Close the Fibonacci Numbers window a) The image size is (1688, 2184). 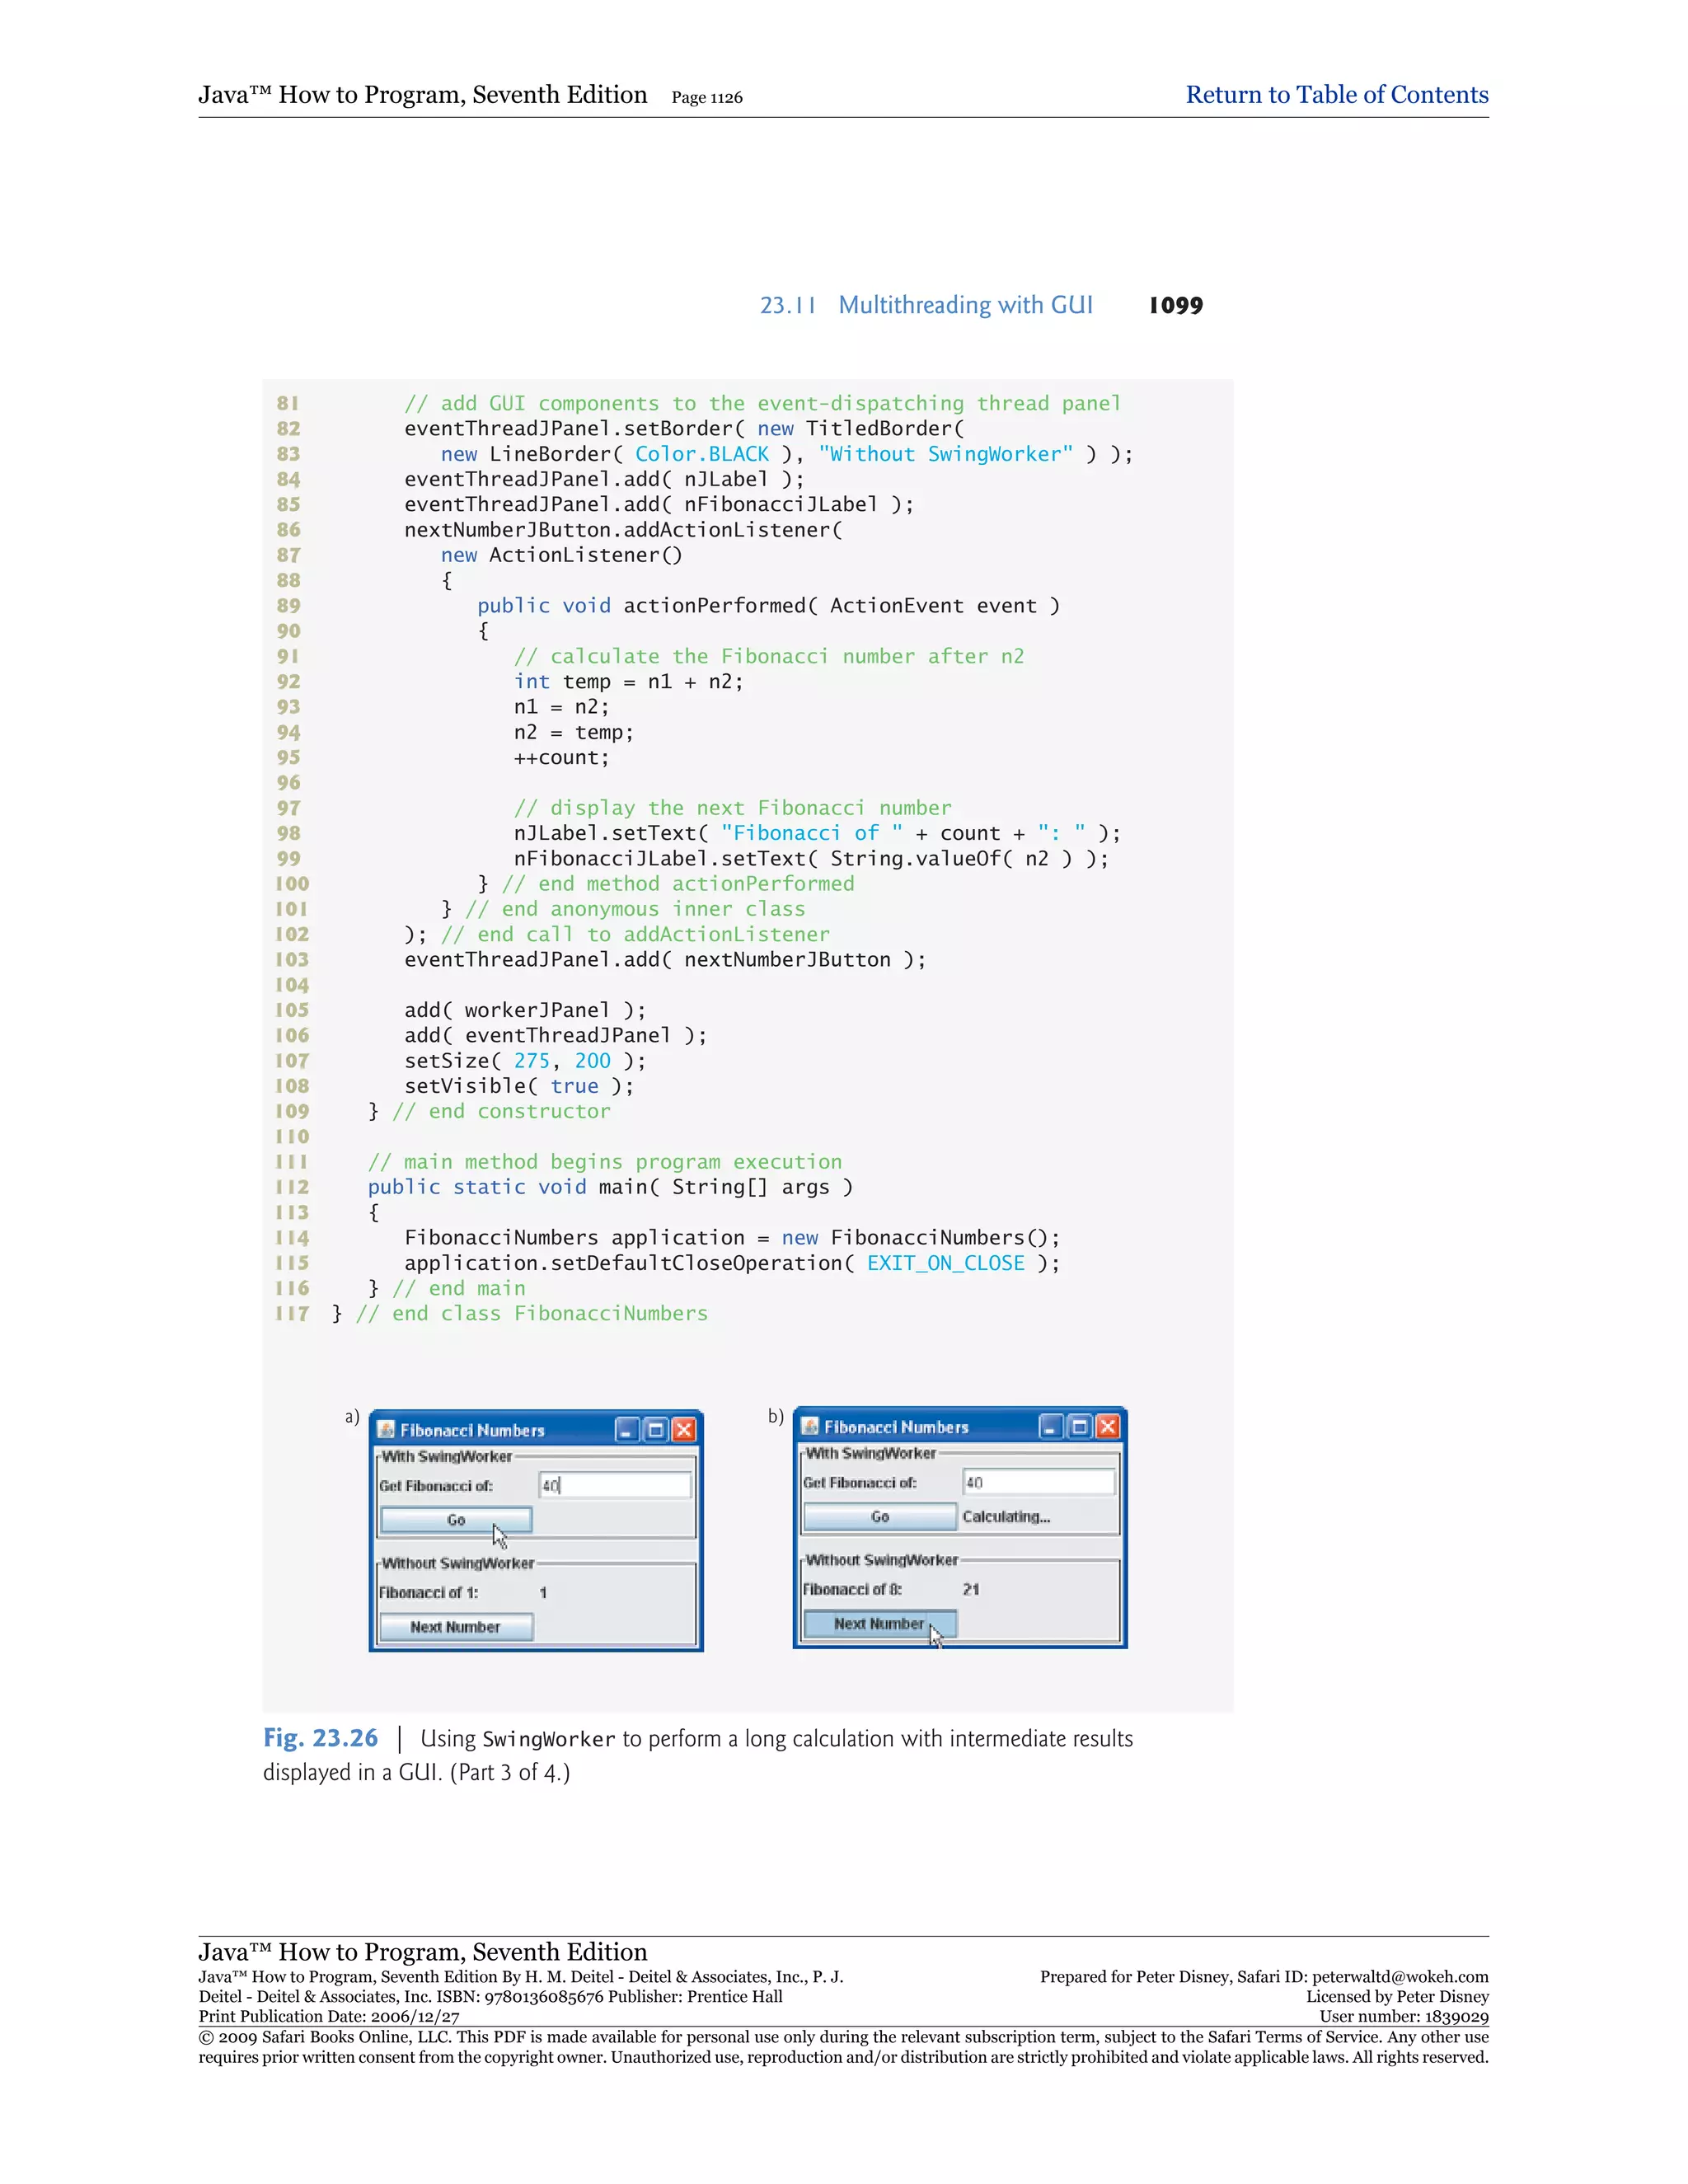pos(684,1430)
